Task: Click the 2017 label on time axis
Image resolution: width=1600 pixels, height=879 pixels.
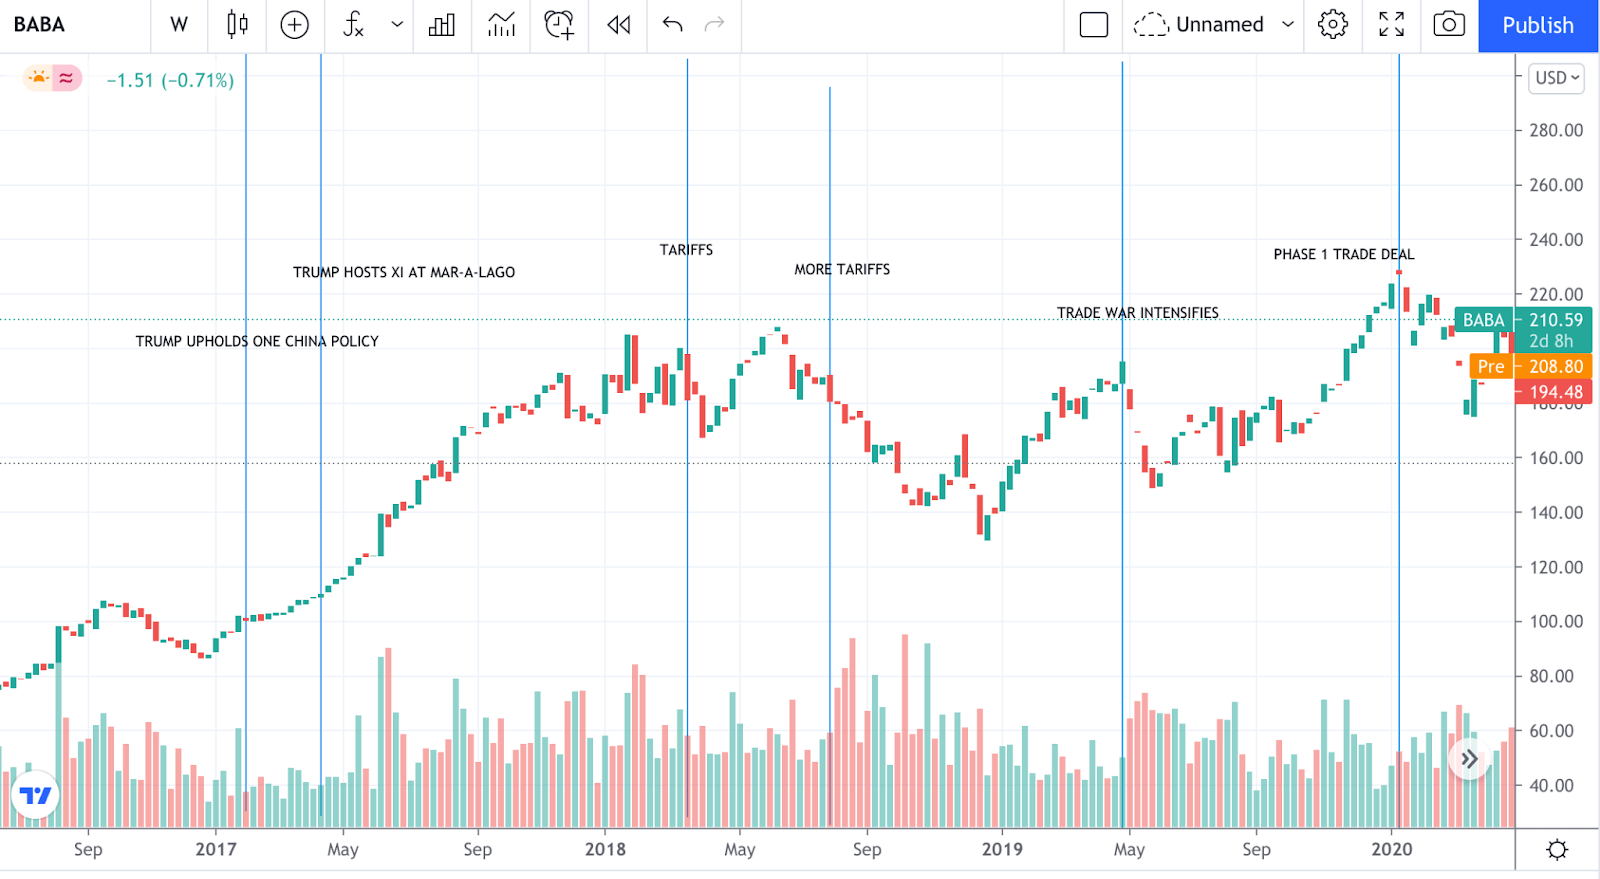Action: [x=216, y=849]
